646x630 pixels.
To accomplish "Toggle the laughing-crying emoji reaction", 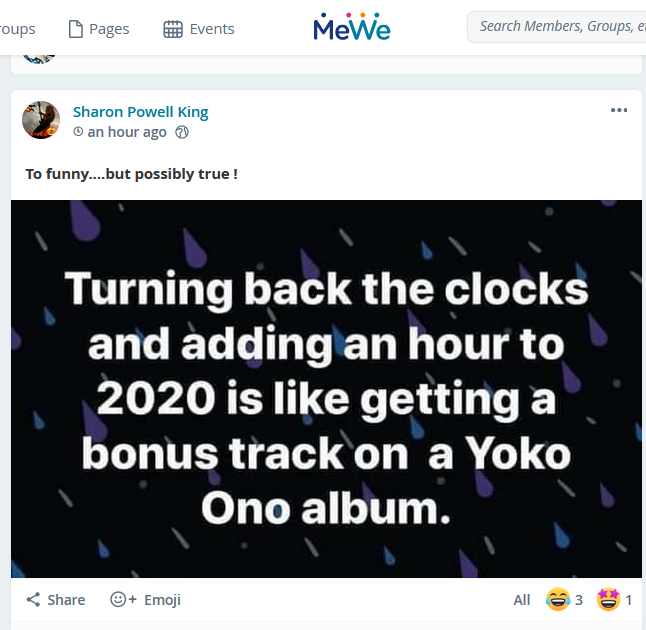I will [557, 600].
